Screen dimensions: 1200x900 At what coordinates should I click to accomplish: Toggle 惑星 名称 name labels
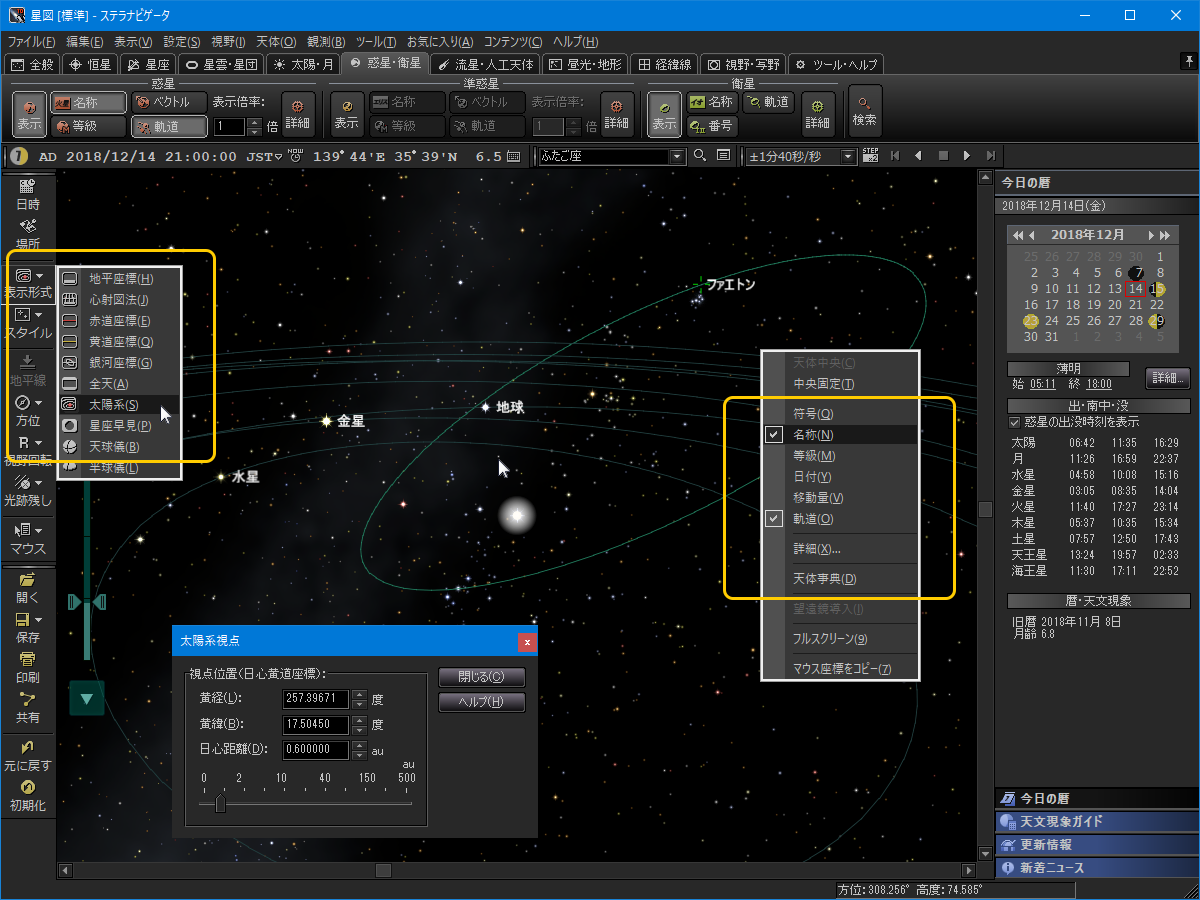pyautogui.click(x=88, y=102)
